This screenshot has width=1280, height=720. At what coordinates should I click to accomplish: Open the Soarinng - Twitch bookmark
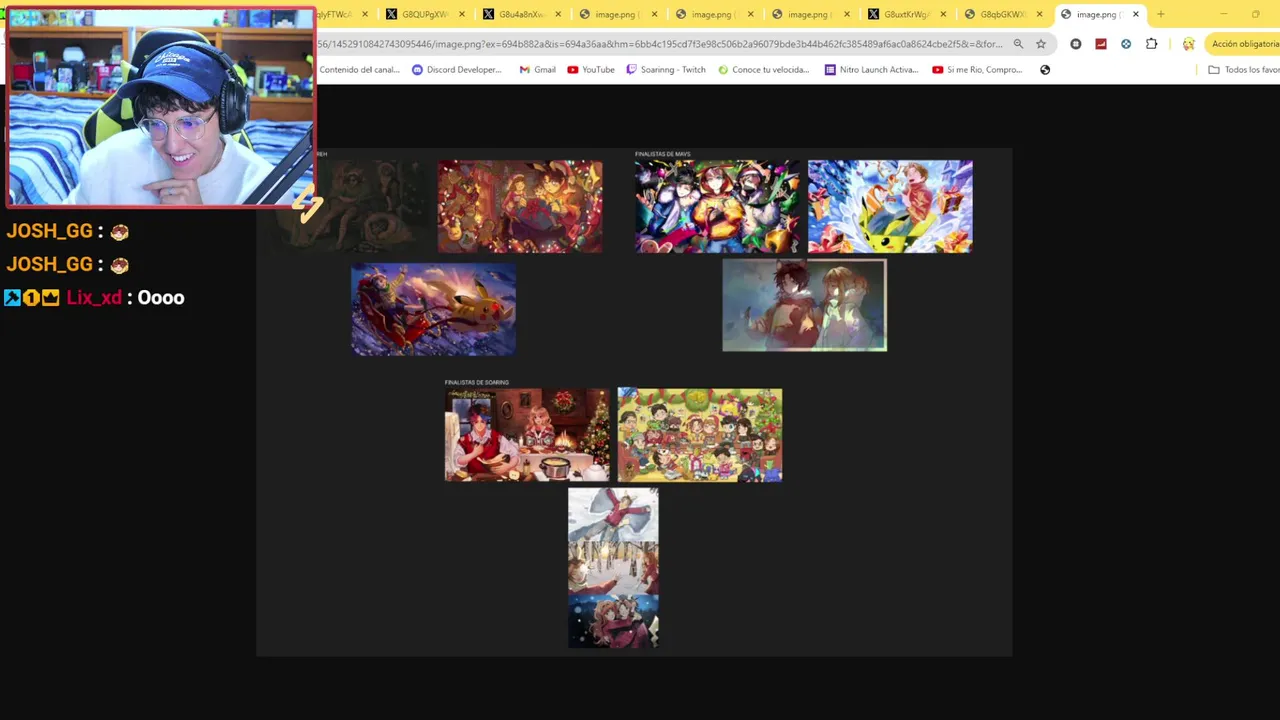(x=666, y=70)
